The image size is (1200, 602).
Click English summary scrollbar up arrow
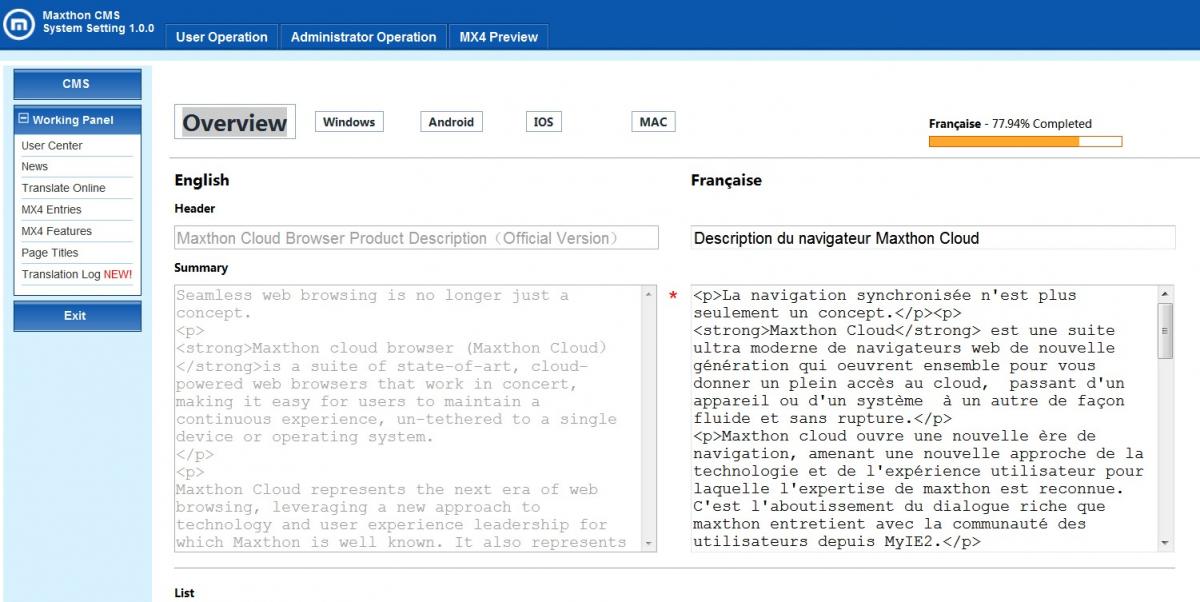click(x=650, y=294)
